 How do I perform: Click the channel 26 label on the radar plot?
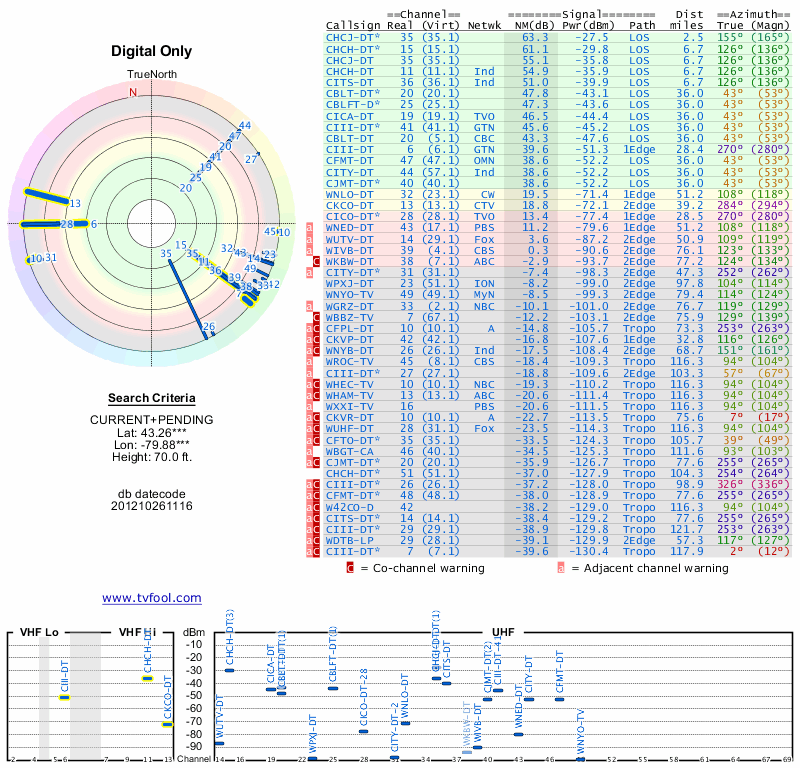click(209, 327)
